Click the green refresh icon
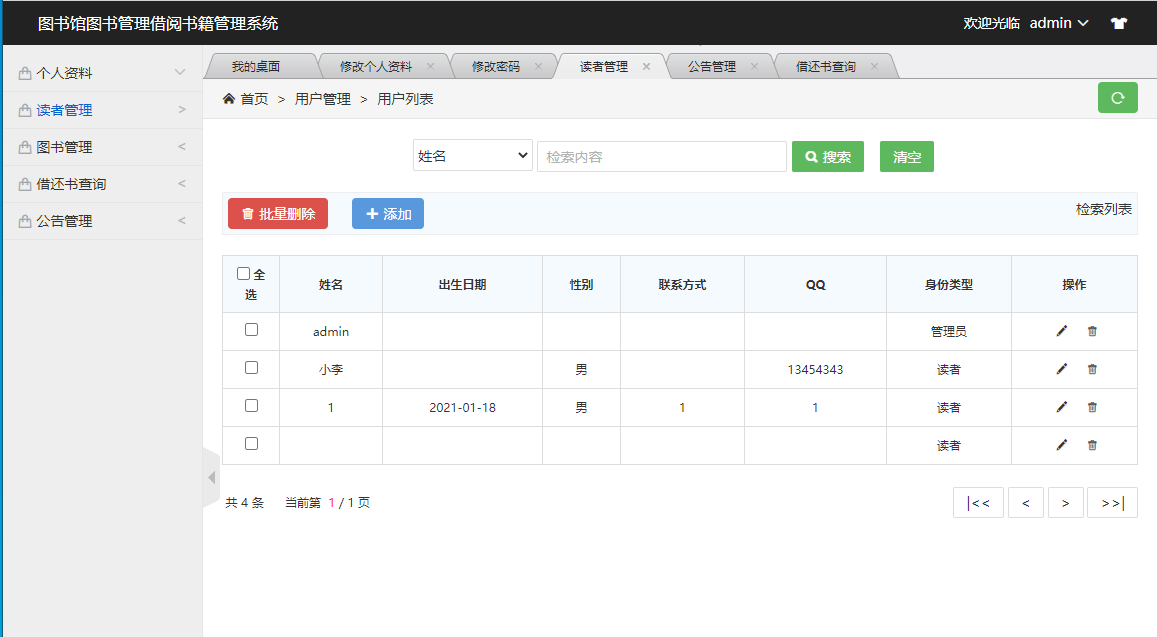1157x637 pixels. 1117,97
